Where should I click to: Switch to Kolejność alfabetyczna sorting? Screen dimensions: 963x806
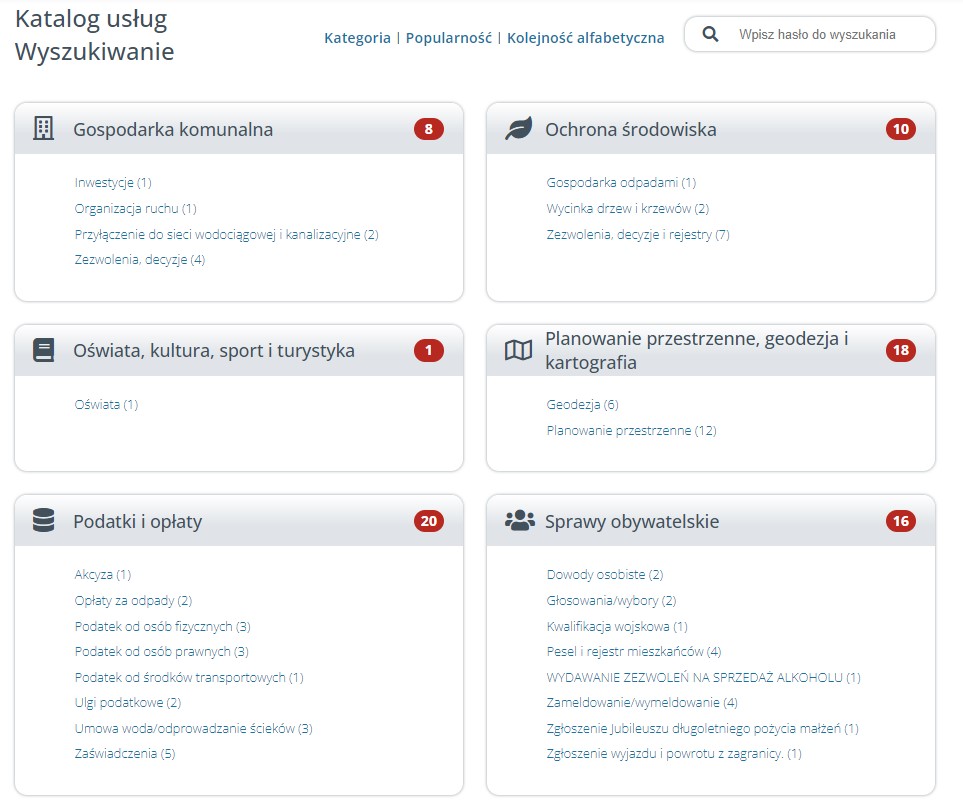click(x=585, y=38)
